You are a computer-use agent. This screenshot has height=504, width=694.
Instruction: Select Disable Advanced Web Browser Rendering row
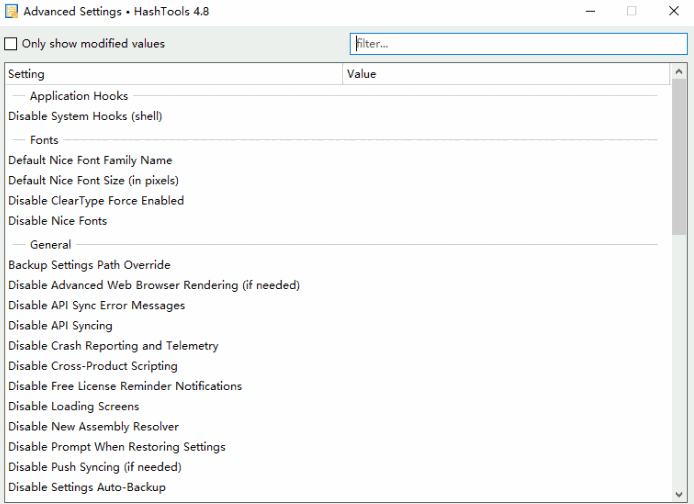[154, 285]
